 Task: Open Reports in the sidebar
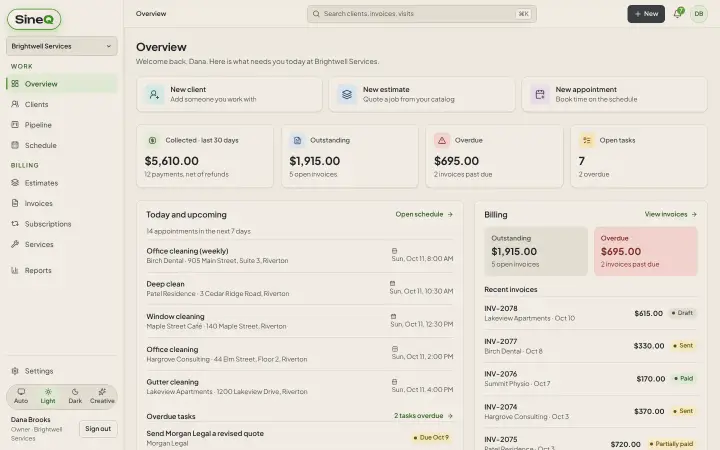(62, 270)
